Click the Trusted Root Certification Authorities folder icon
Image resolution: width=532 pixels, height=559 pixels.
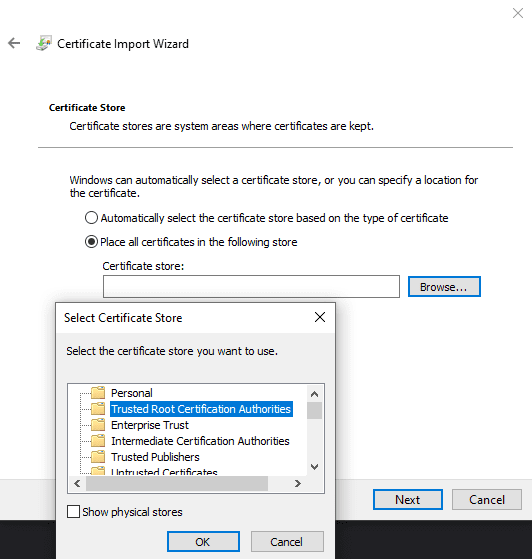(x=98, y=409)
